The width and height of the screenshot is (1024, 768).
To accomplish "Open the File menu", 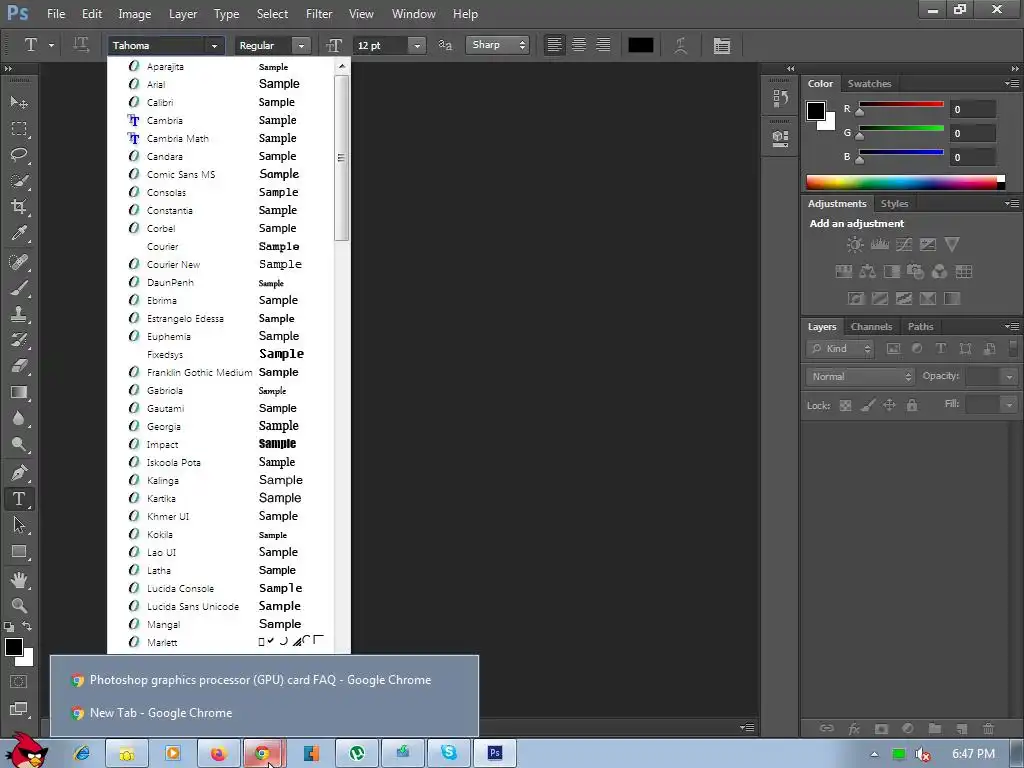I will [56, 14].
